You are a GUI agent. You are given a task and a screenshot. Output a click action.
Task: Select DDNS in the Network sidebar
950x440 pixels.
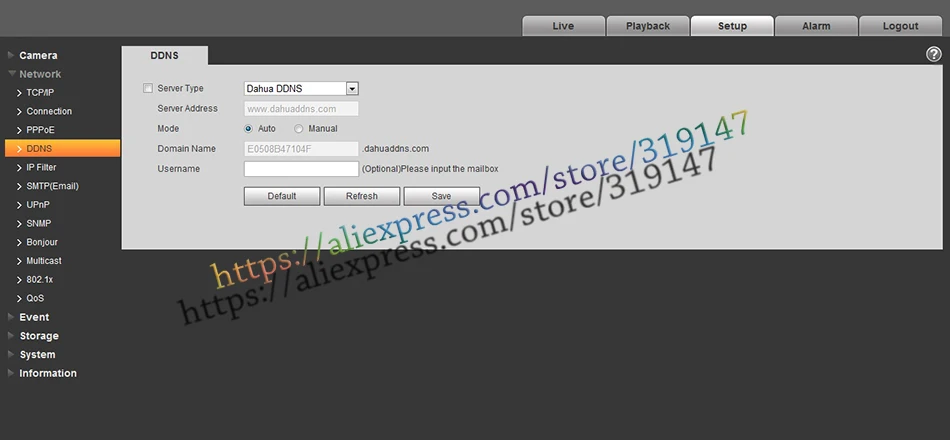point(62,148)
